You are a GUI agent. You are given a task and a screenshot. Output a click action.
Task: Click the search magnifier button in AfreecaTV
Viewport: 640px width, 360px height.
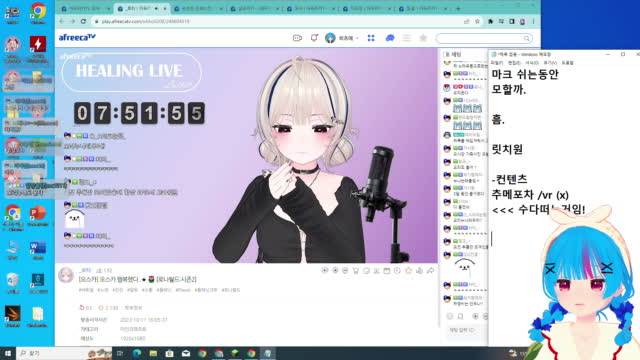(527, 38)
